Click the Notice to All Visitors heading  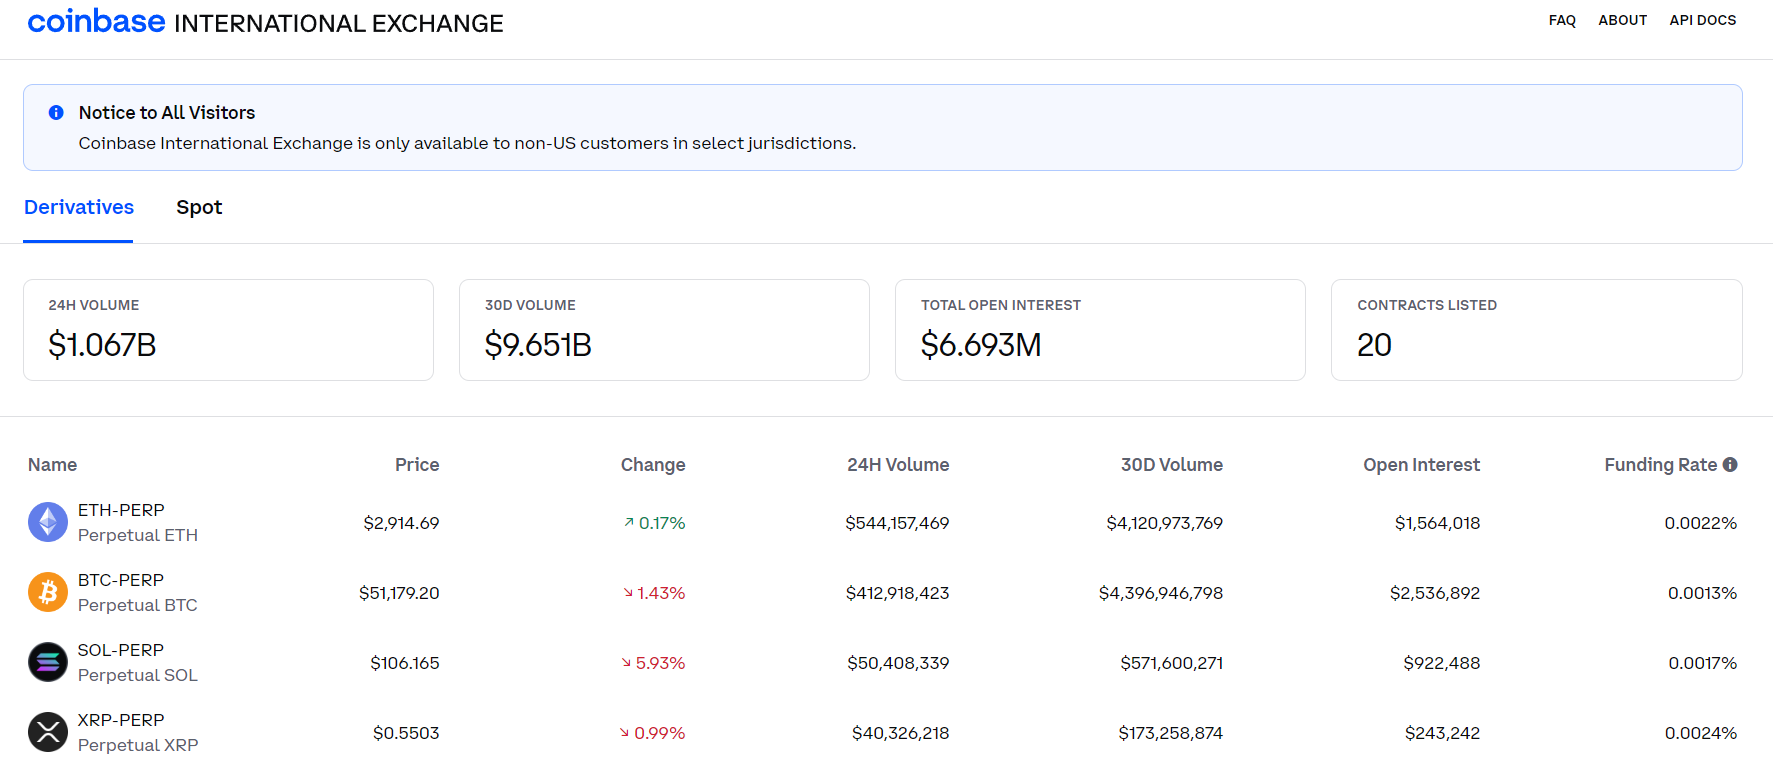(167, 113)
